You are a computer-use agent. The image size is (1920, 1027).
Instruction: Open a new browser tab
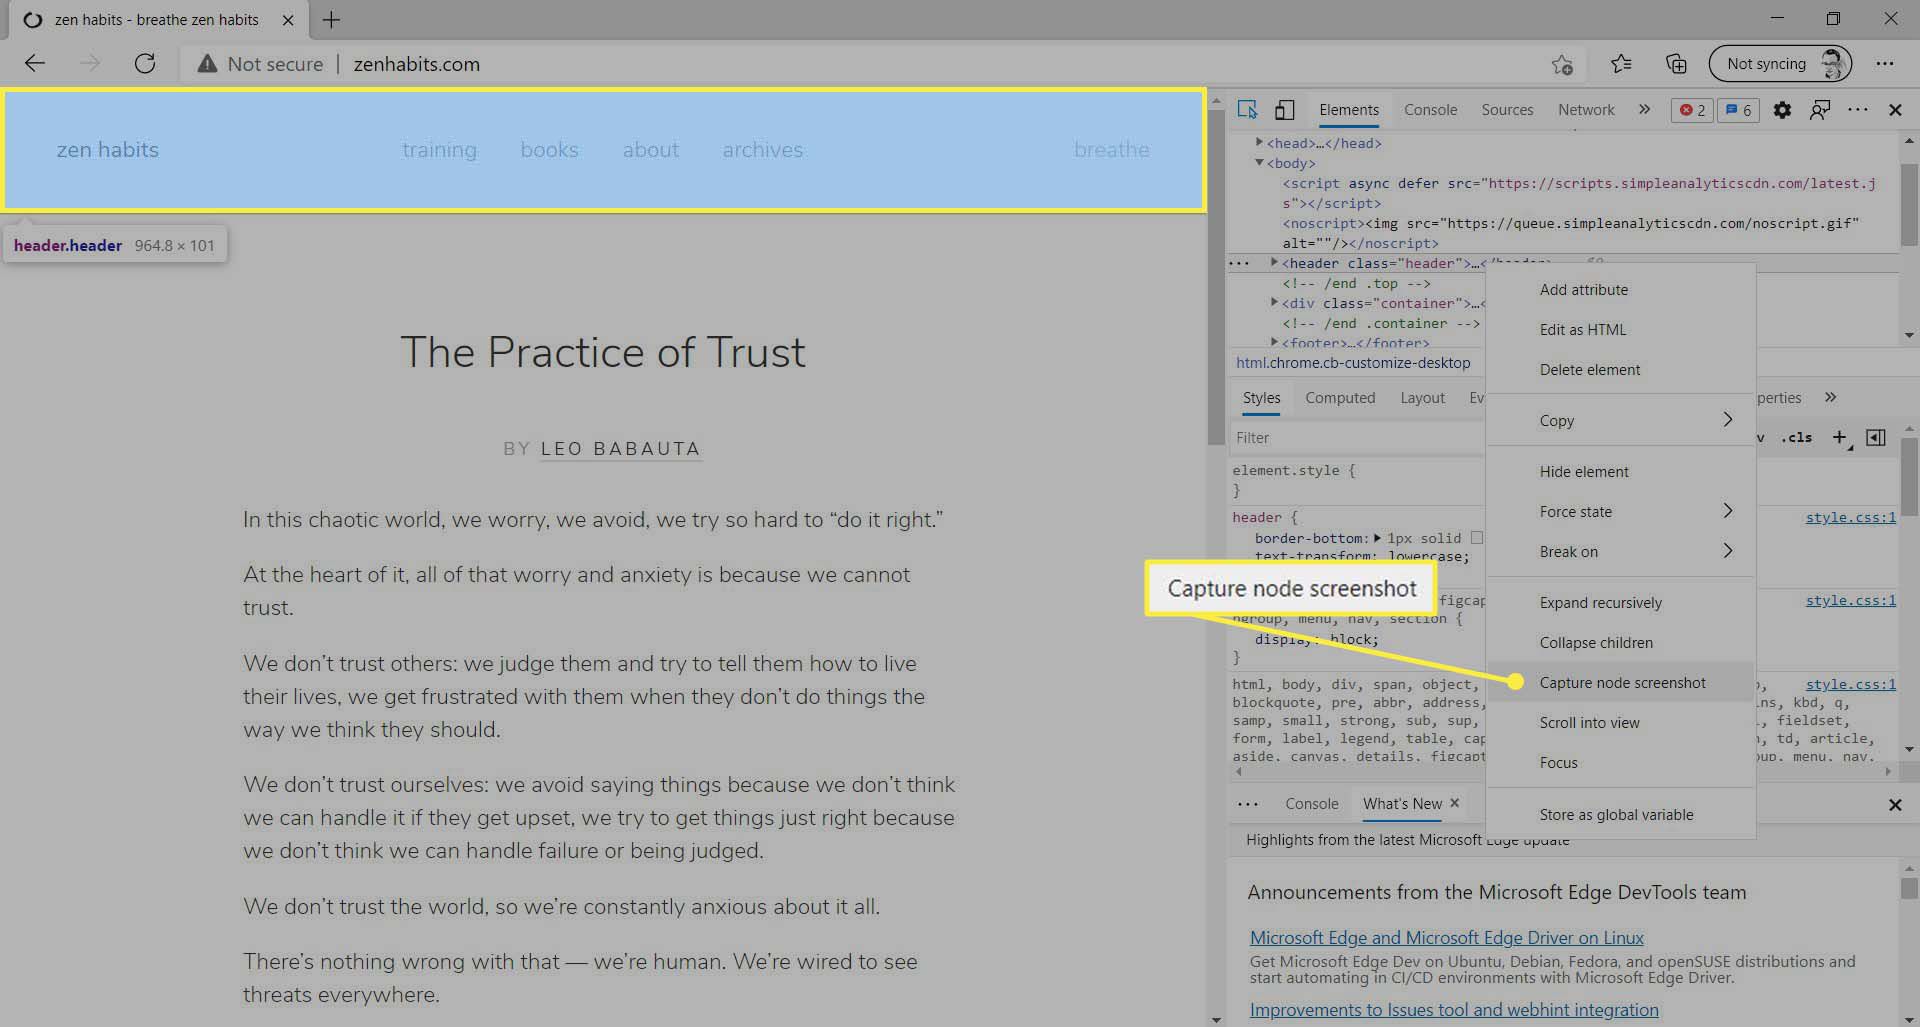pyautogui.click(x=331, y=19)
